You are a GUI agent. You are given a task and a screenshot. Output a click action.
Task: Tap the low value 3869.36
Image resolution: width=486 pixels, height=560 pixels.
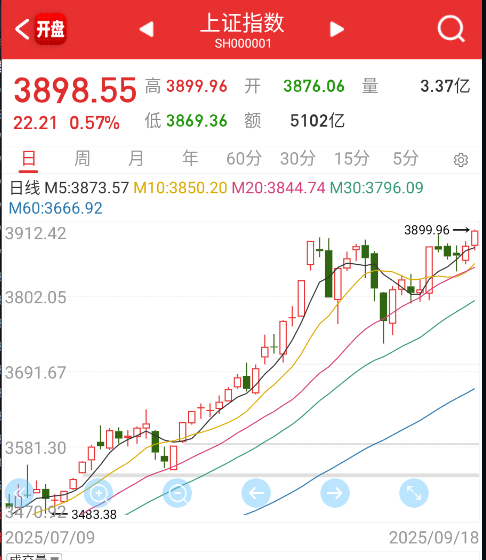(x=197, y=121)
